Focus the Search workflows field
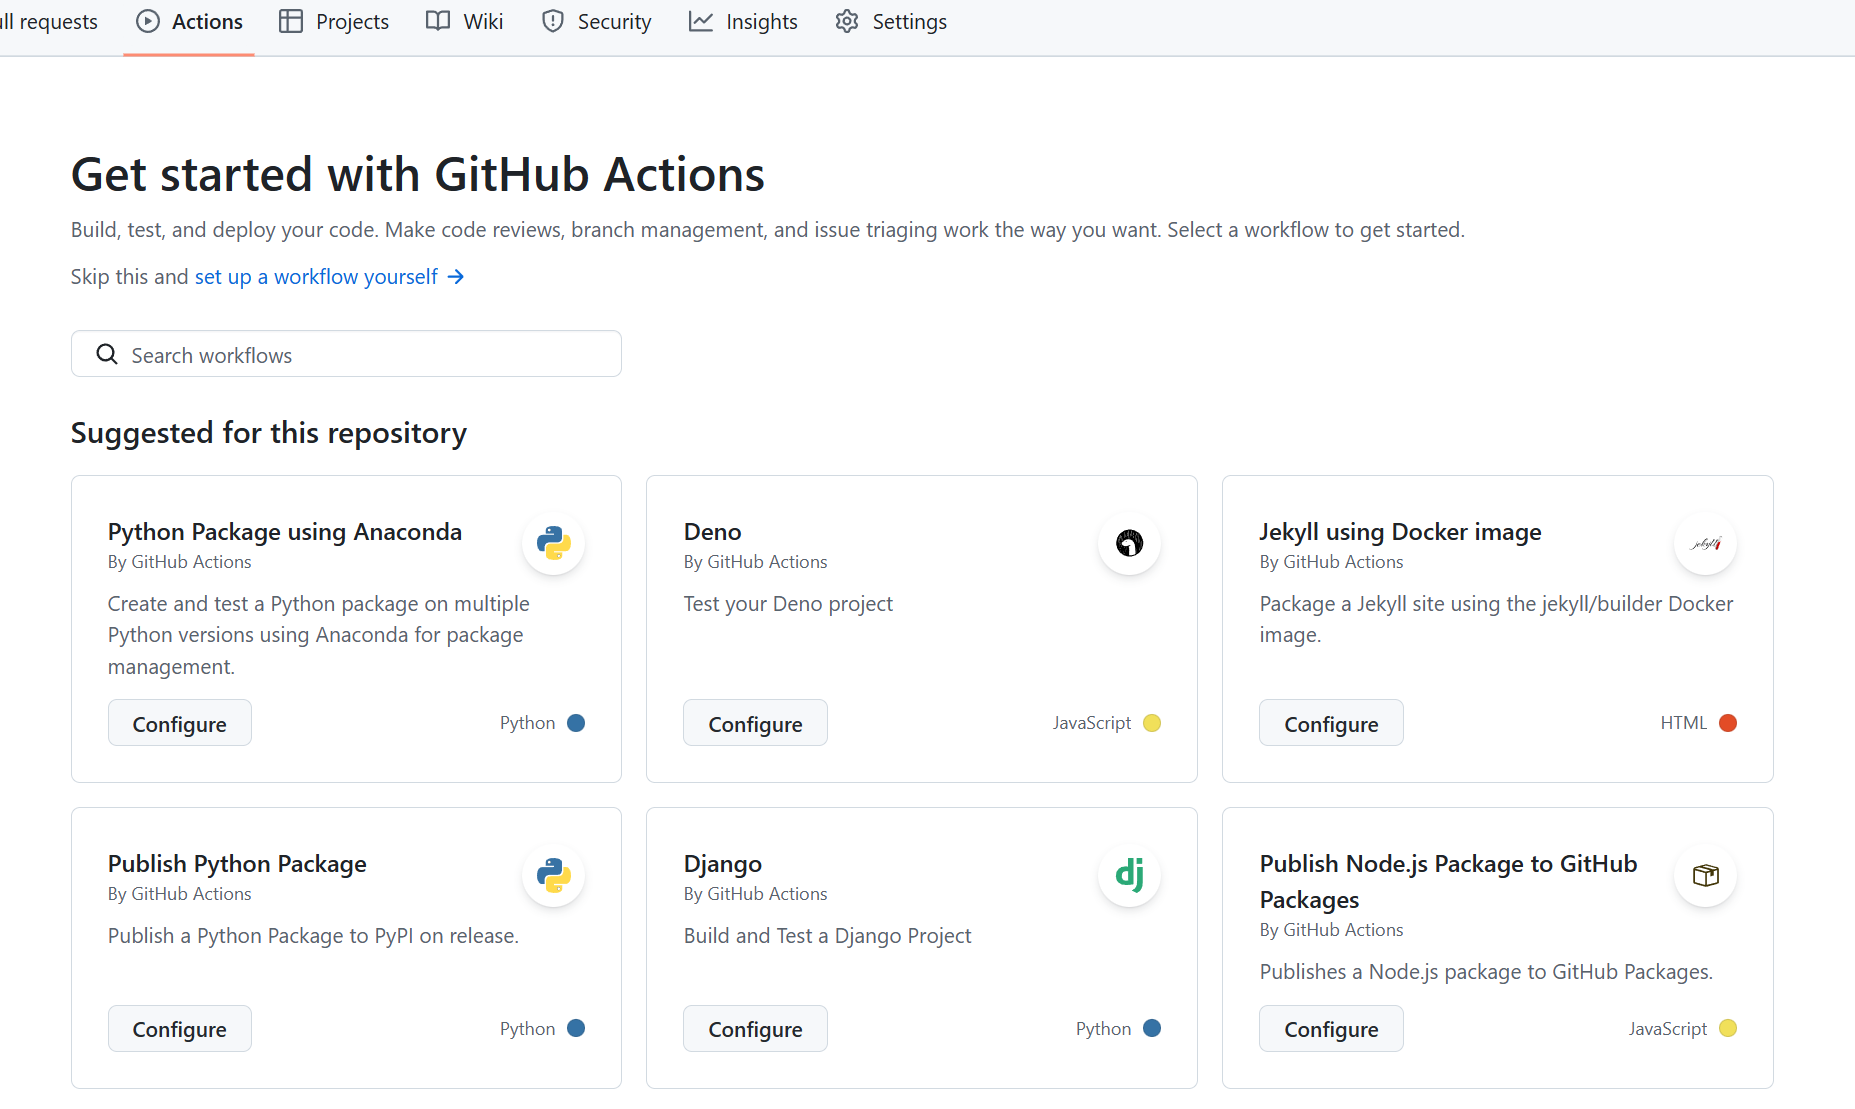The image size is (1855, 1109). tap(346, 354)
